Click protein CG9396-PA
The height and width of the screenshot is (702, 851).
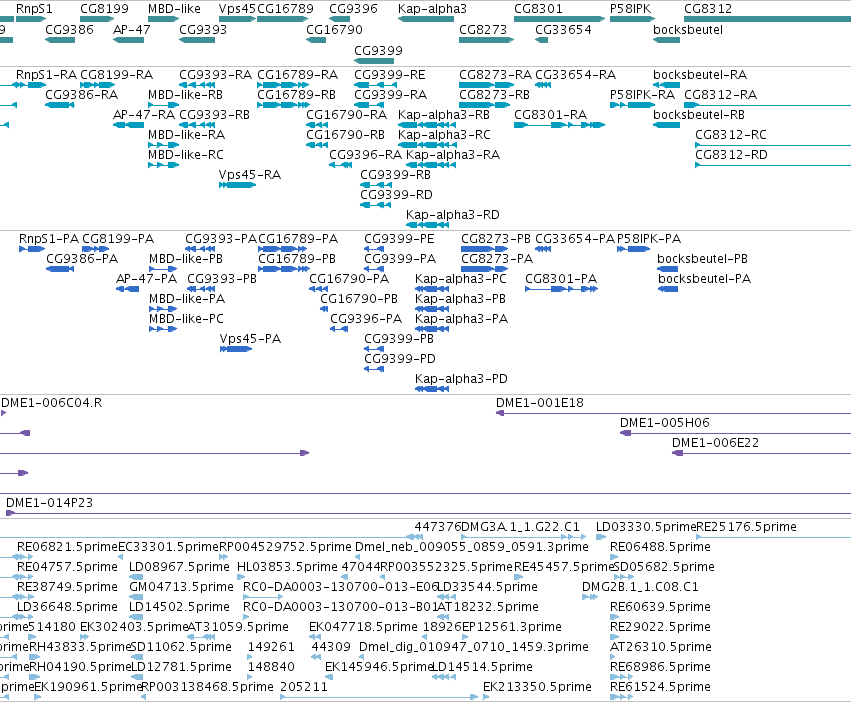(366, 319)
